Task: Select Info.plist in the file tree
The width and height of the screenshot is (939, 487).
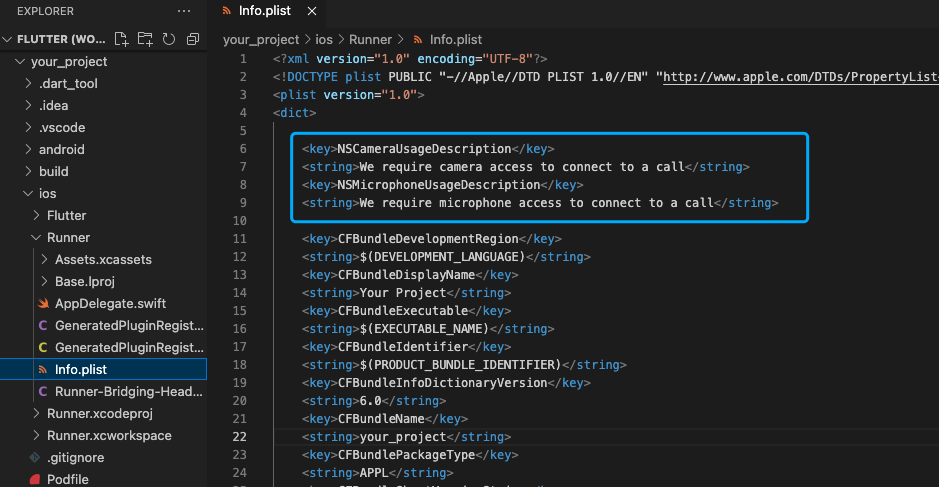Action: coord(81,369)
